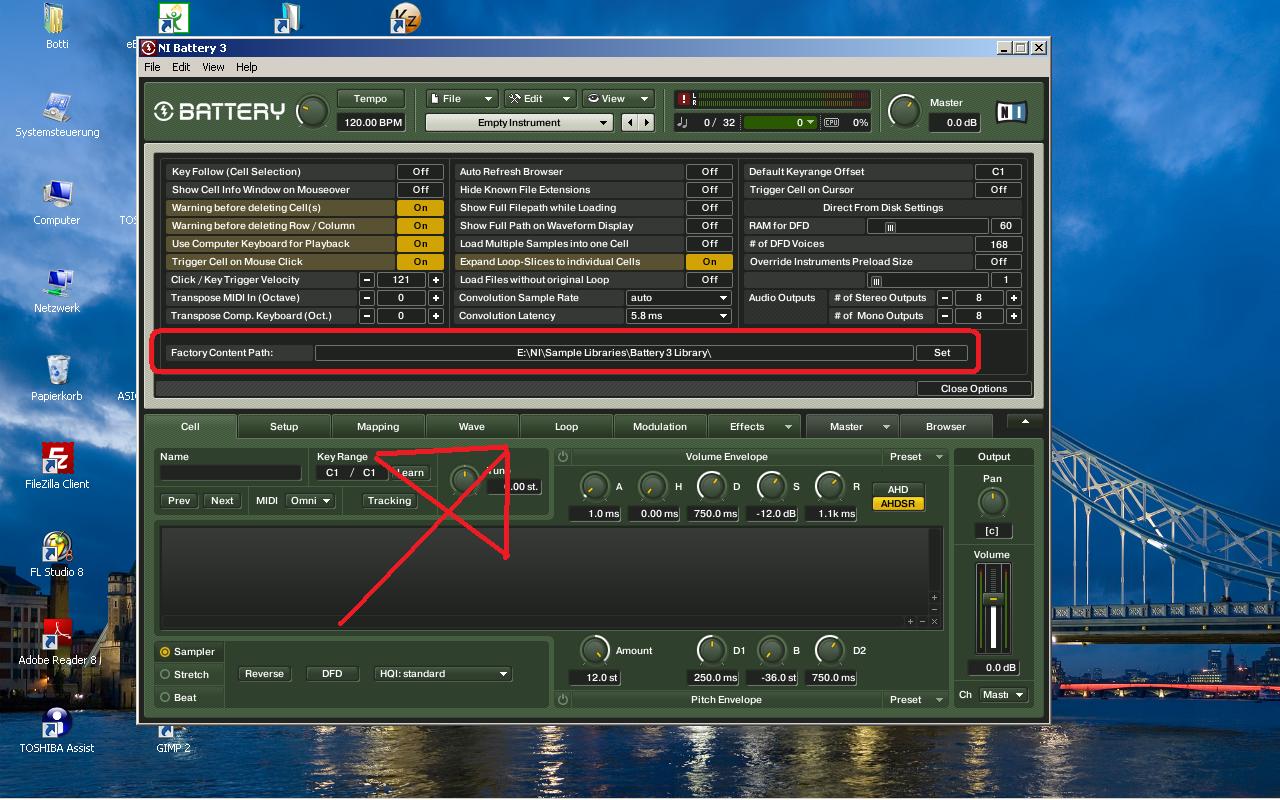Switch to the Browser tab

click(x=946, y=427)
